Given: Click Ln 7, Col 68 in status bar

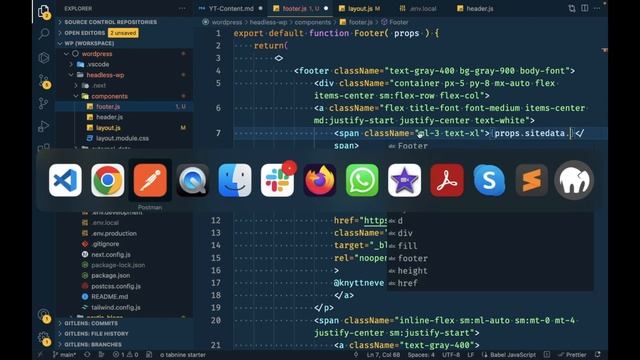Looking at the screenshot, I should [x=383, y=355].
